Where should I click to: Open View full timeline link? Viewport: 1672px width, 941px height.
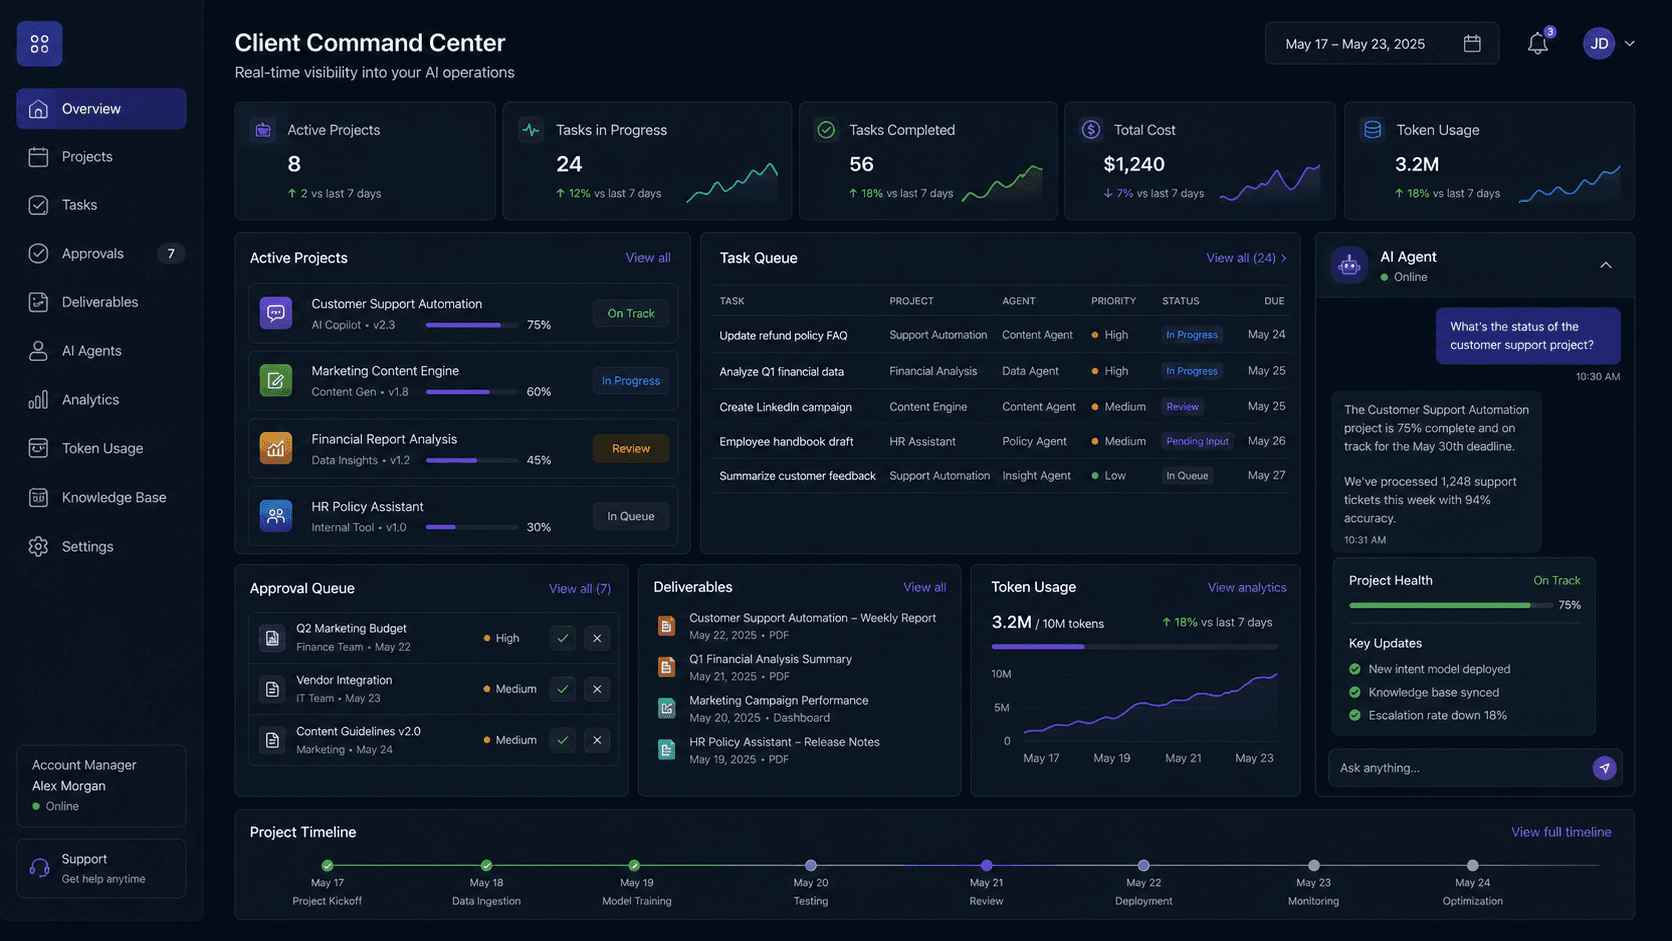tap(1561, 832)
